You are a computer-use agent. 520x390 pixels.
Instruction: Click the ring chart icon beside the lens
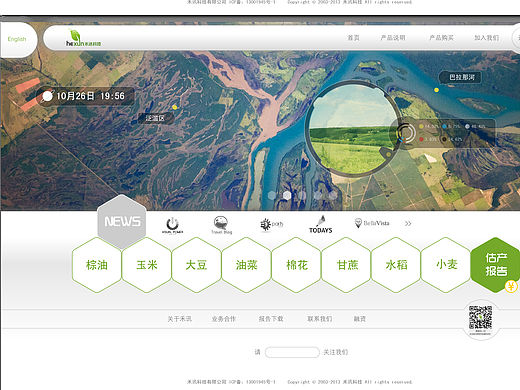(x=406, y=133)
